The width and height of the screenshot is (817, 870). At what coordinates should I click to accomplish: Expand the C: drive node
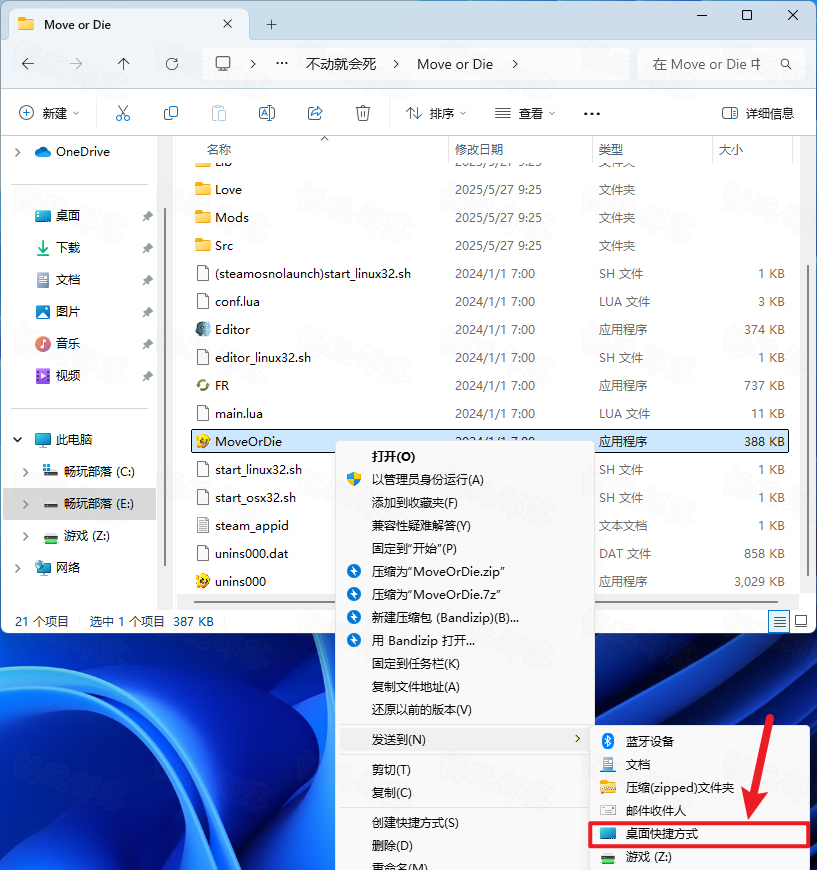click(26, 472)
